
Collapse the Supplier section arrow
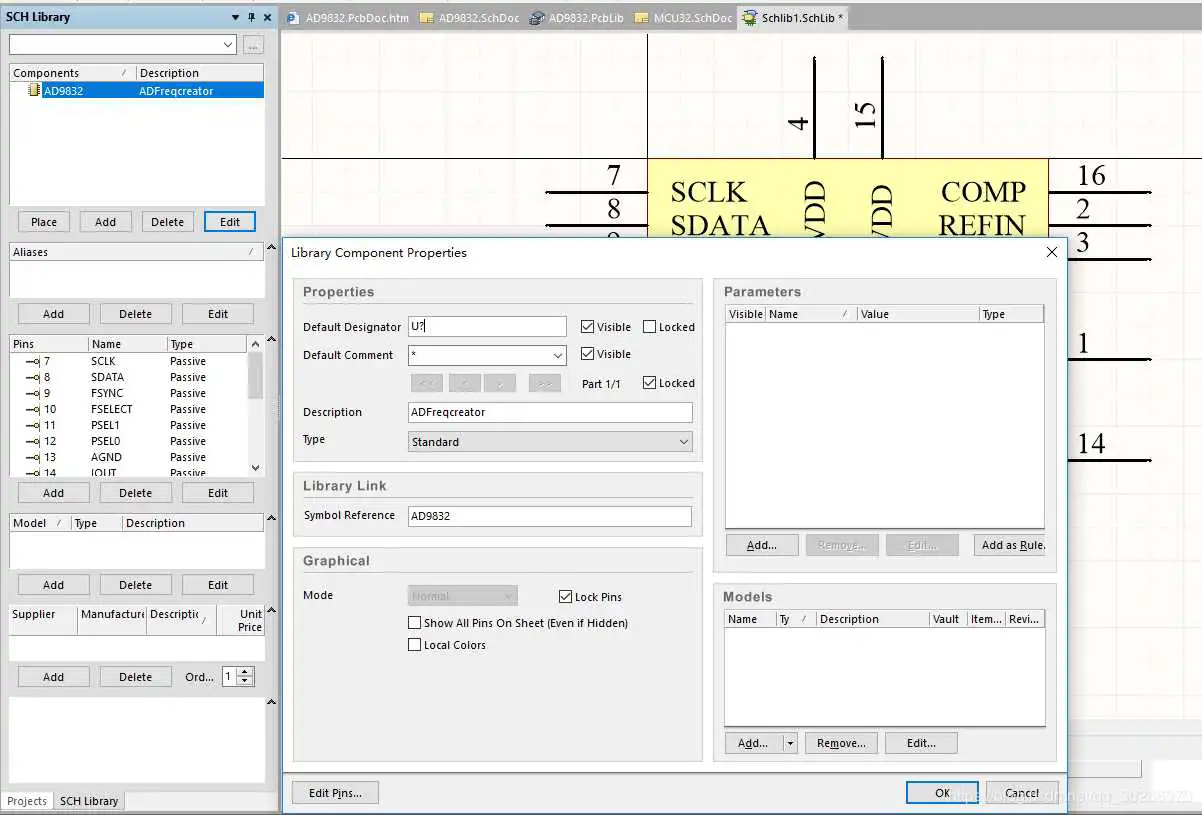click(271, 610)
